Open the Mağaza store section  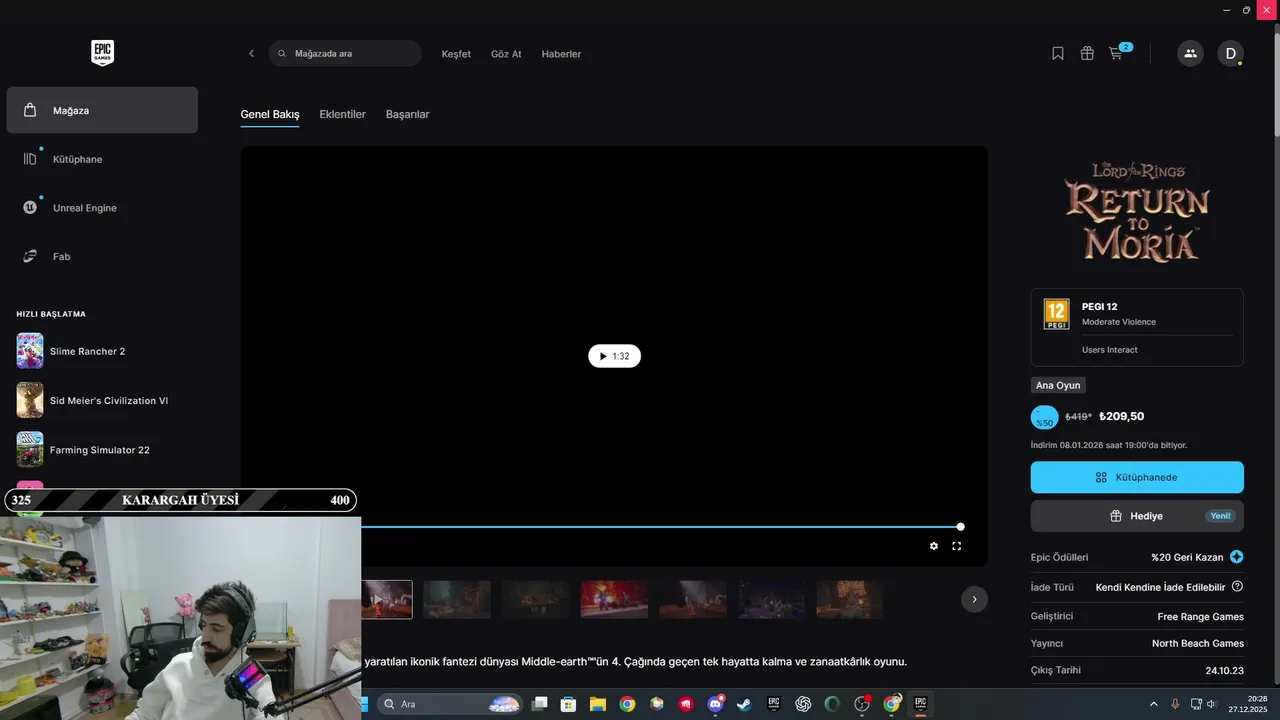pyautogui.click(x=102, y=110)
